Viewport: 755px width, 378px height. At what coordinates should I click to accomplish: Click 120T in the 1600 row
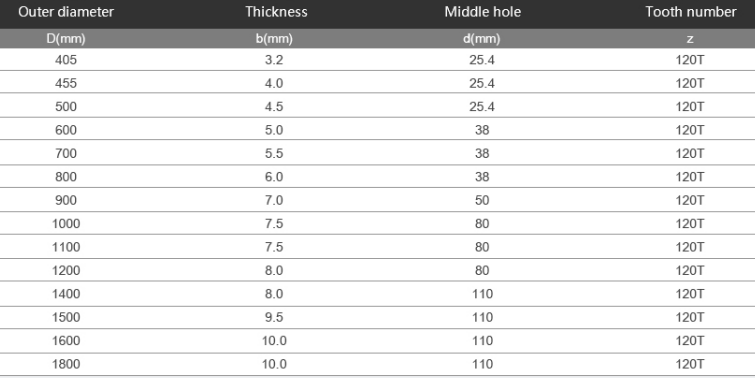(x=690, y=341)
